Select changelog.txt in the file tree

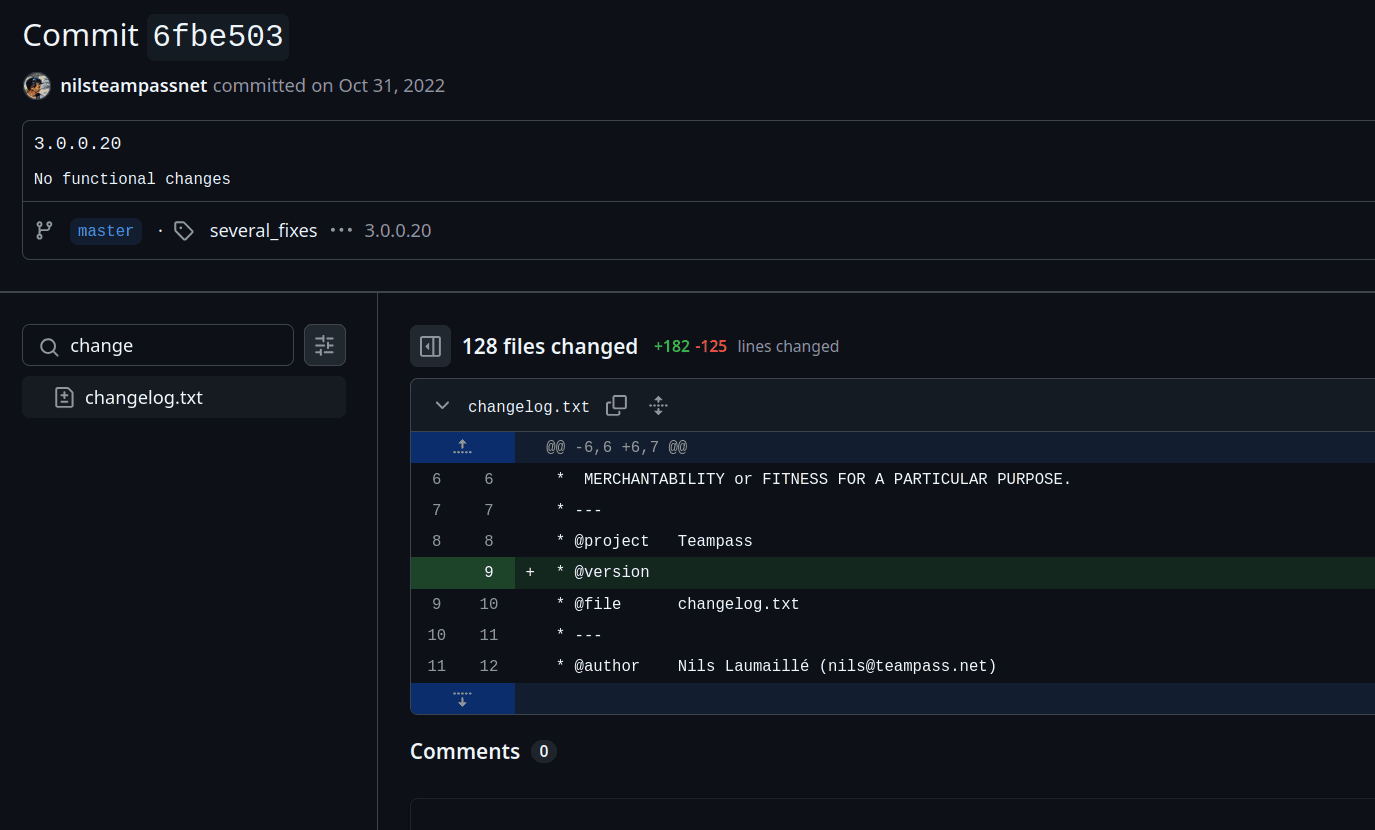pos(143,397)
